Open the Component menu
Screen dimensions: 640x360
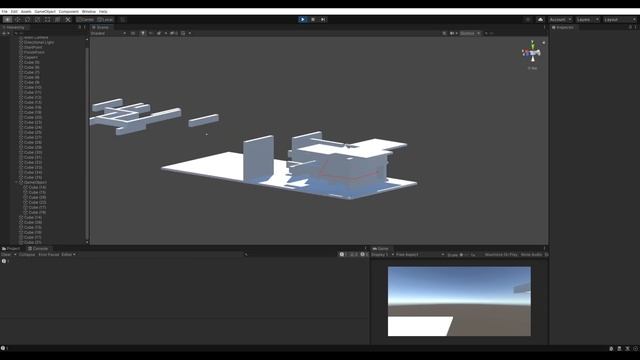click(x=69, y=11)
